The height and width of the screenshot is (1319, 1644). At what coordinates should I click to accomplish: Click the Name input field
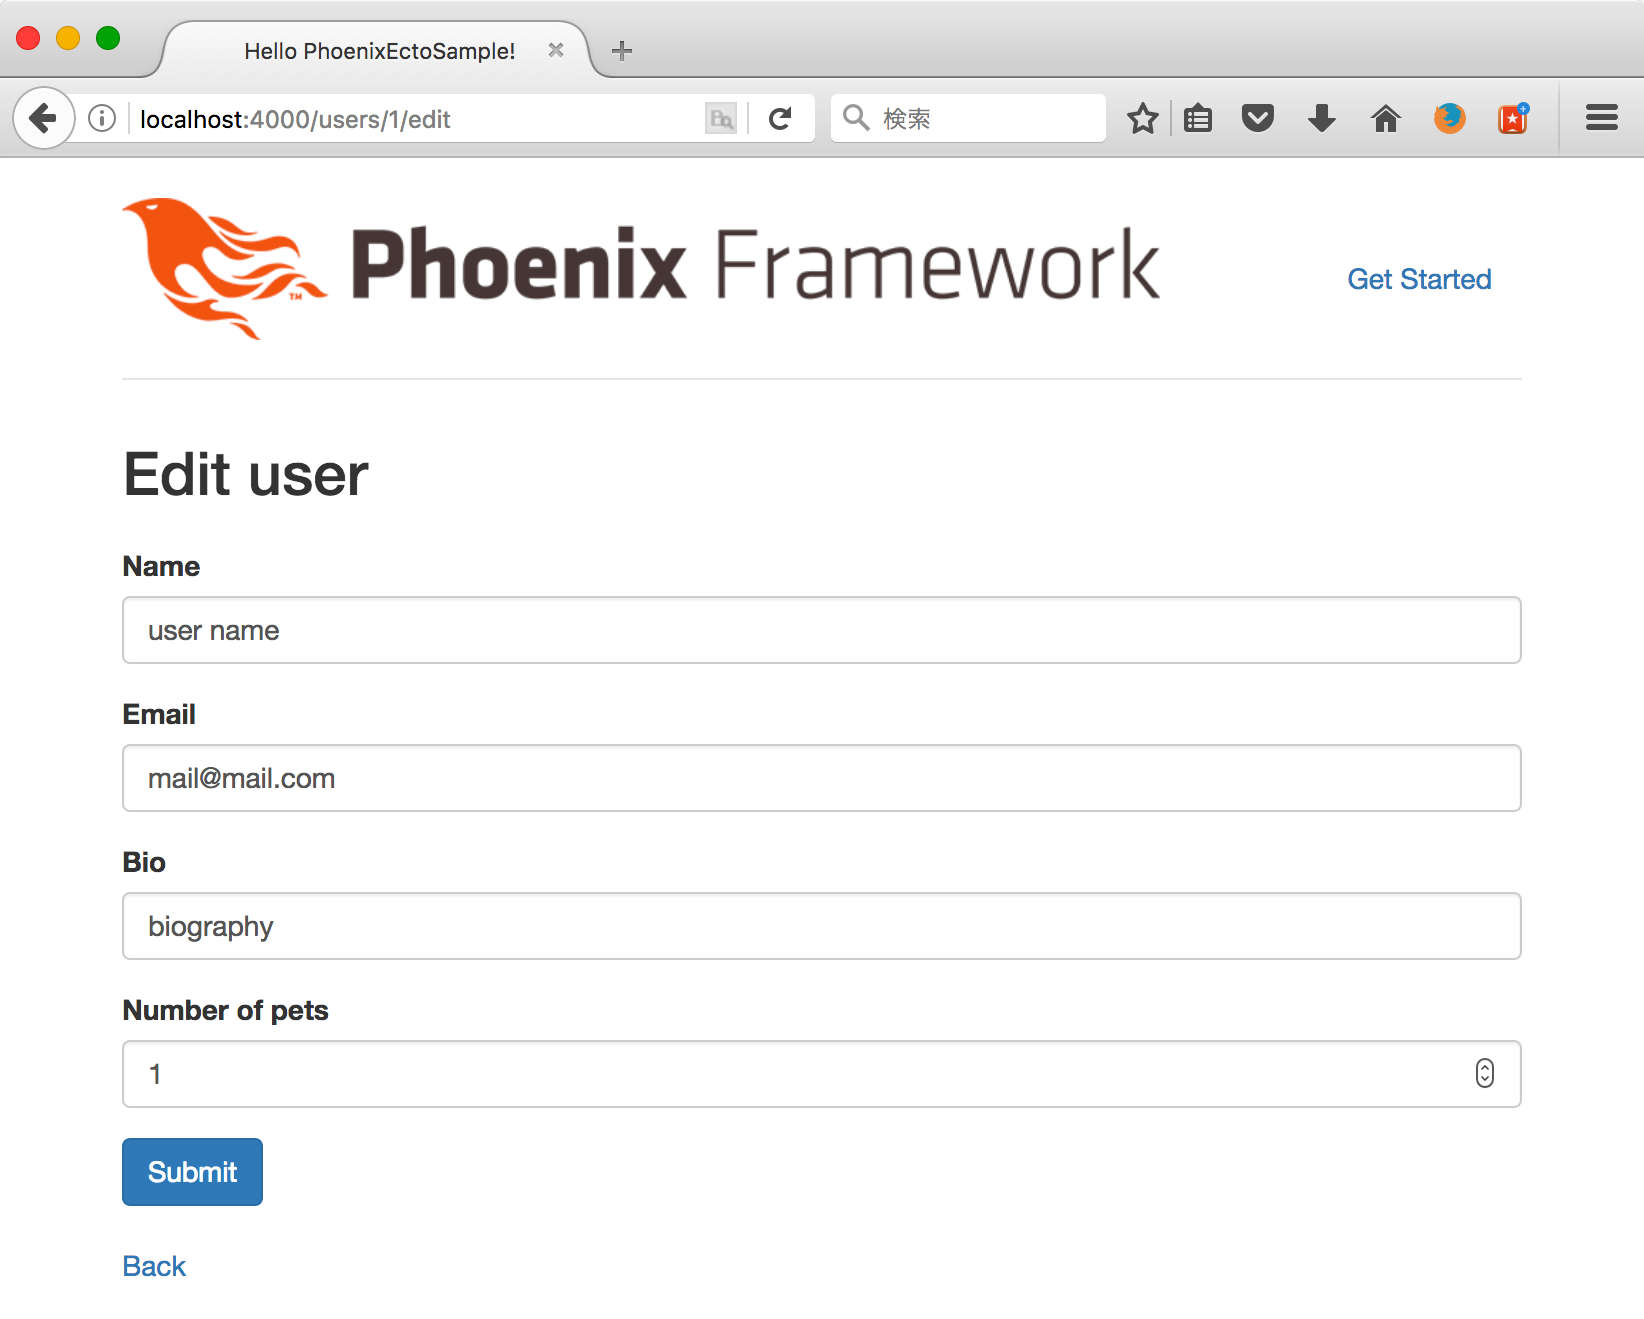[x=822, y=630]
